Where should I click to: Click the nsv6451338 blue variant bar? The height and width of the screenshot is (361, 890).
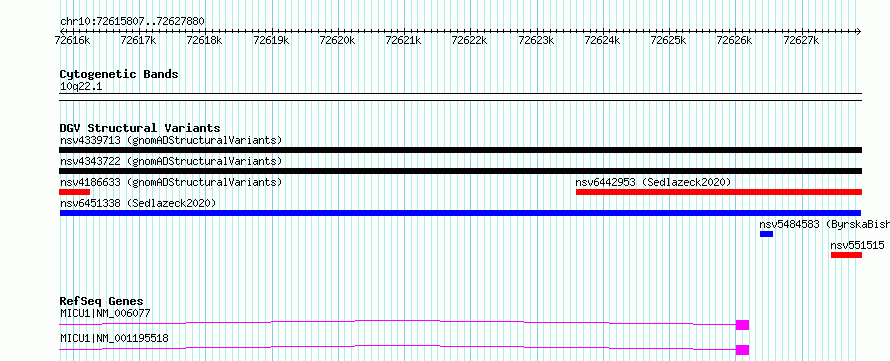tap(460, 213)
